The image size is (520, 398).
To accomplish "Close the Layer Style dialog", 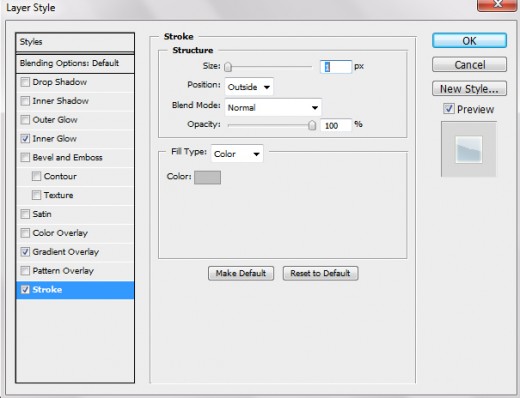I will pyautogui.click(x=497, y=5).
